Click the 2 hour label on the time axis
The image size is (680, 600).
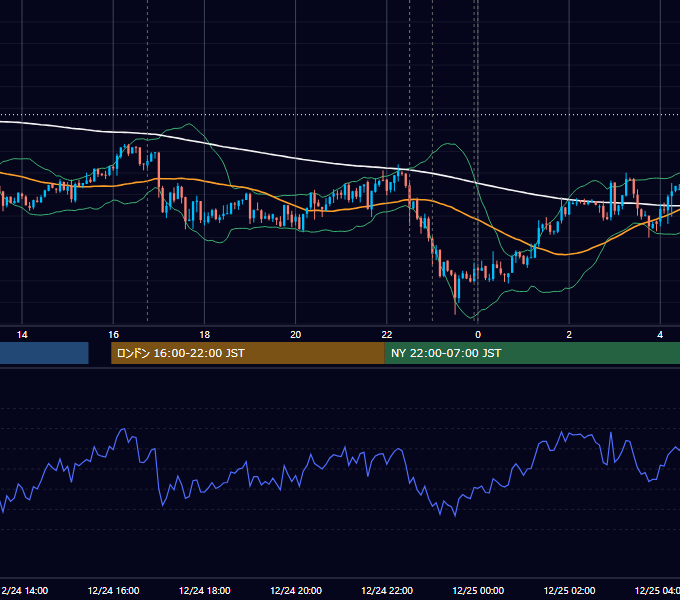pos(569,335)
